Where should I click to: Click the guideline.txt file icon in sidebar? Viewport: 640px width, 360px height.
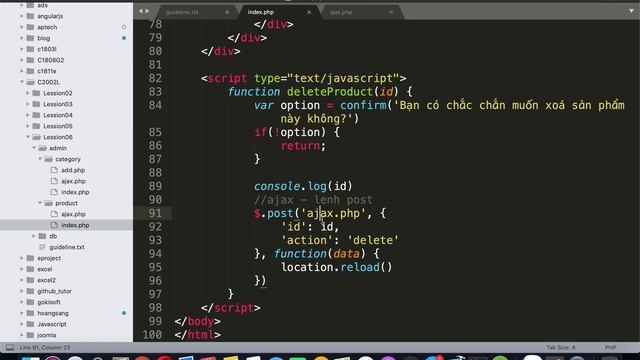click(42, 247)
